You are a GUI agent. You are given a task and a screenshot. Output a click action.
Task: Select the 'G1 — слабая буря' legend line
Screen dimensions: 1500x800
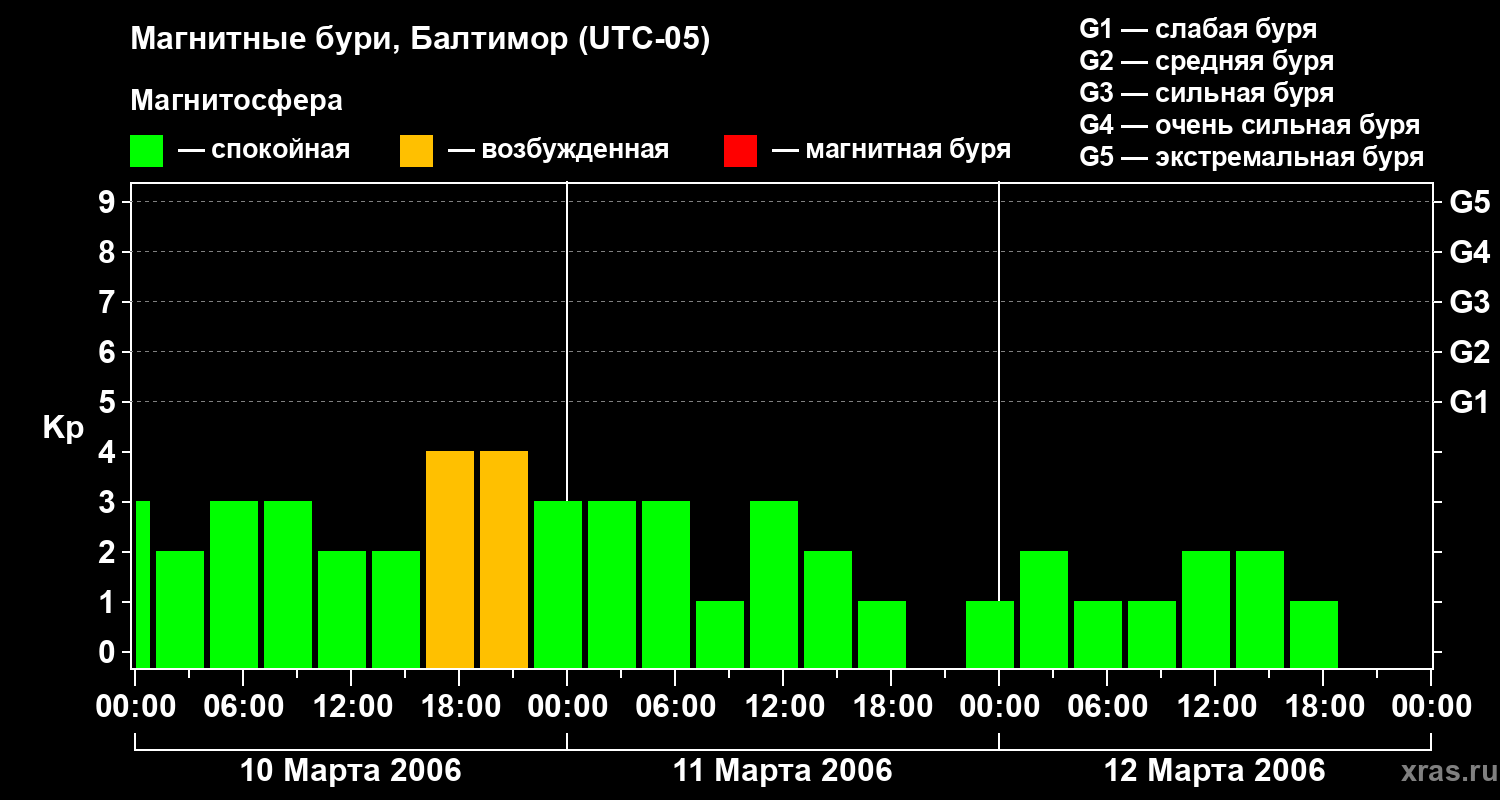[1198, 29]
